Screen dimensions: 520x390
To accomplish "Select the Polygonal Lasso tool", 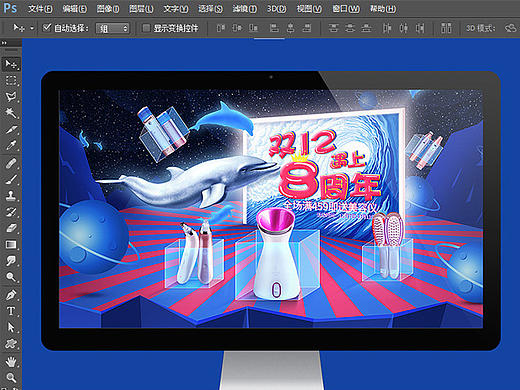I will coord(11,97).
